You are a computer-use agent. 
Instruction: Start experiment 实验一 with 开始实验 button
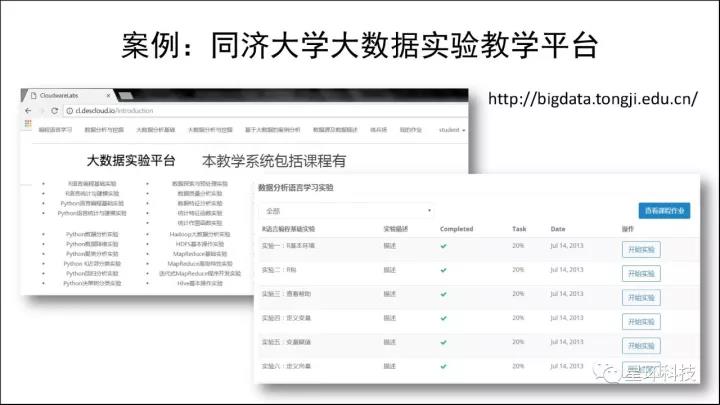point(641,250)
